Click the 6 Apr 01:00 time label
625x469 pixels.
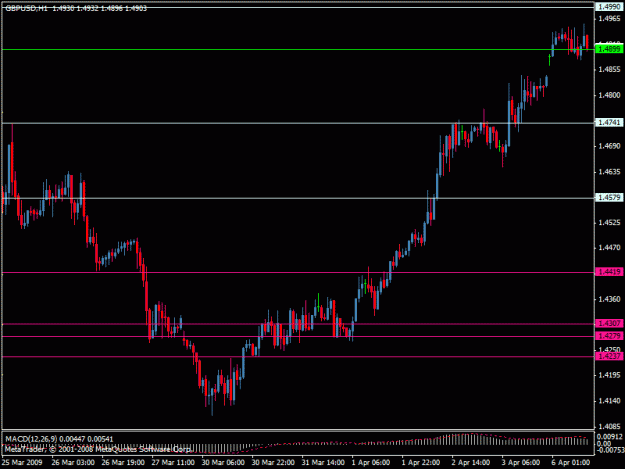pos(571,462)
